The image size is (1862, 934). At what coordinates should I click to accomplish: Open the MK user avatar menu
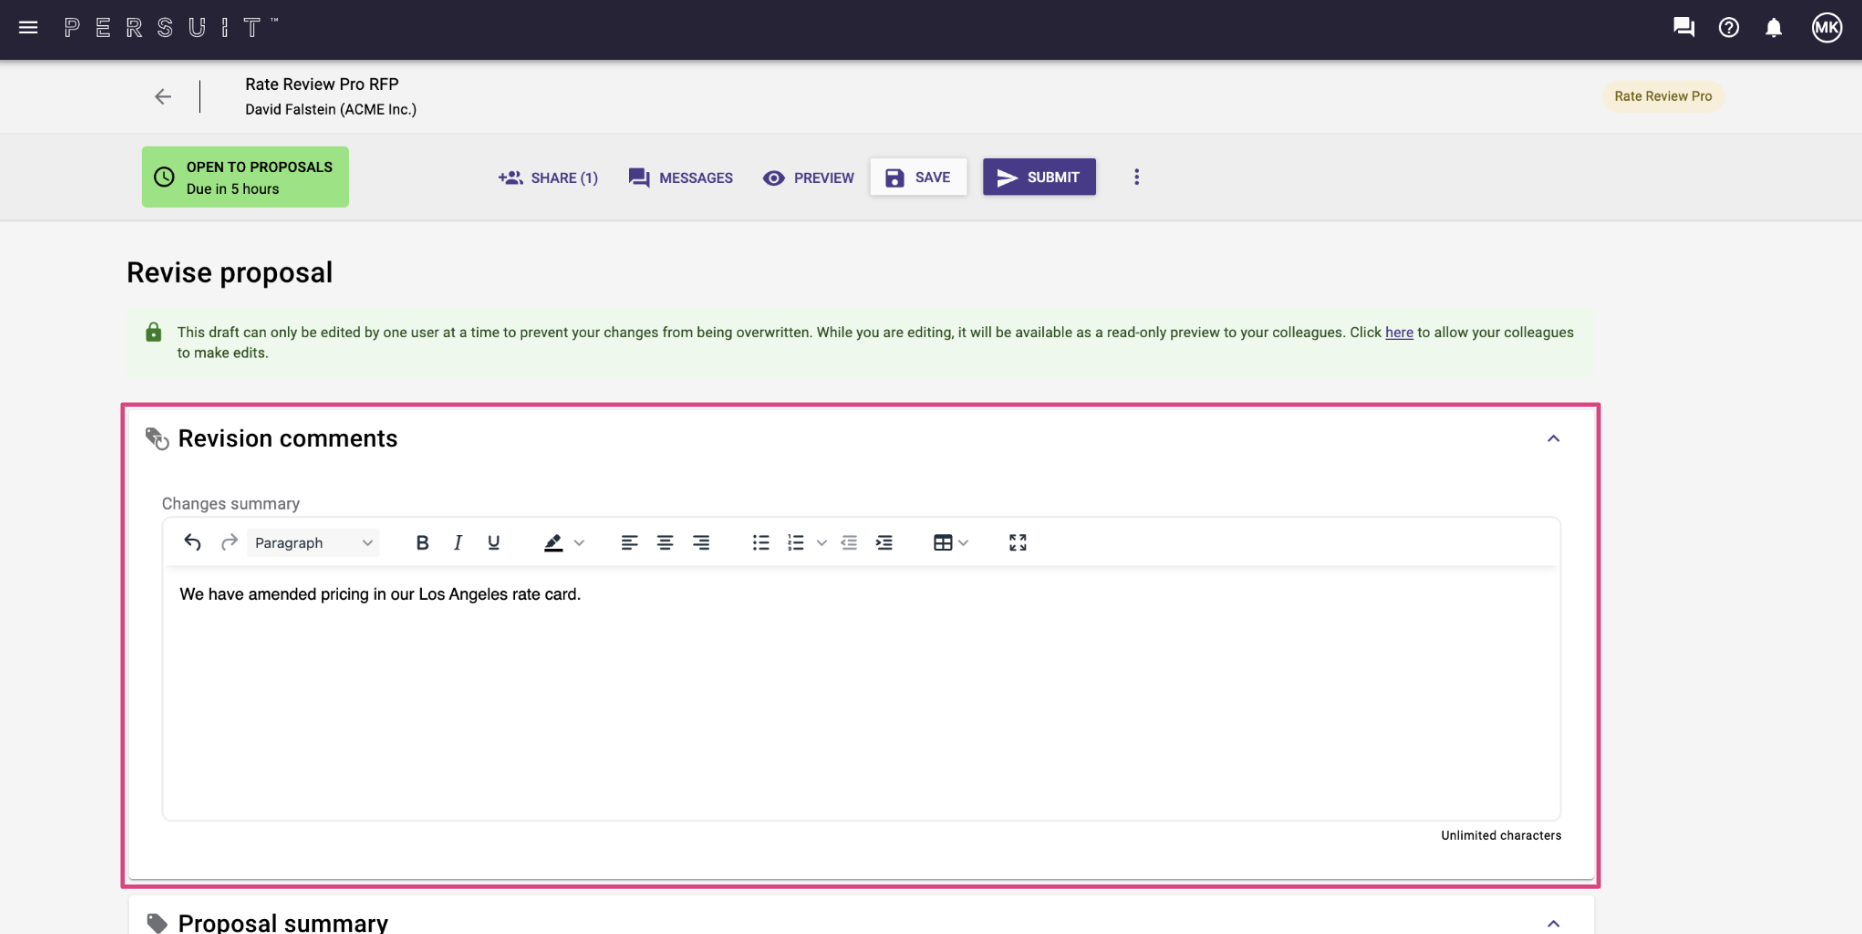1826,28
